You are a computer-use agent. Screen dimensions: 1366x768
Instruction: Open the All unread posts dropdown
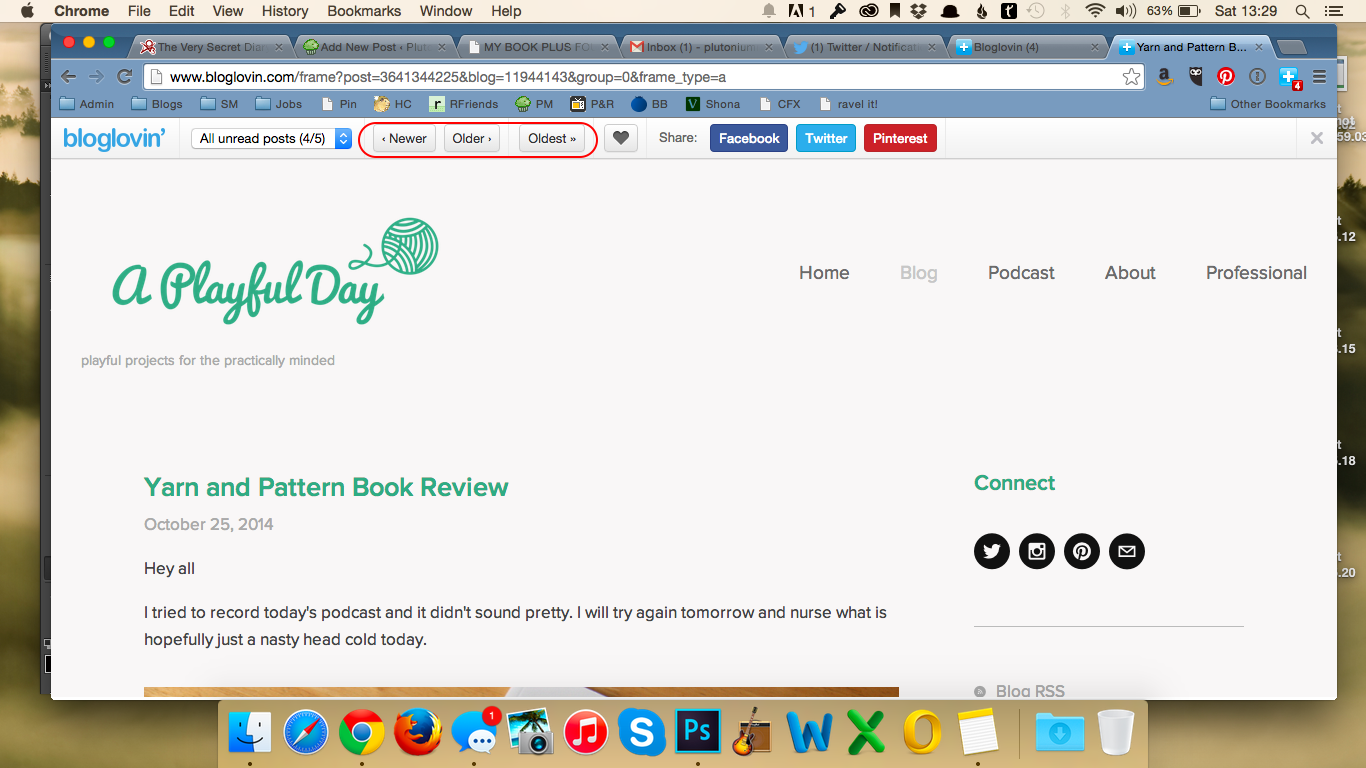click(271, 139)
